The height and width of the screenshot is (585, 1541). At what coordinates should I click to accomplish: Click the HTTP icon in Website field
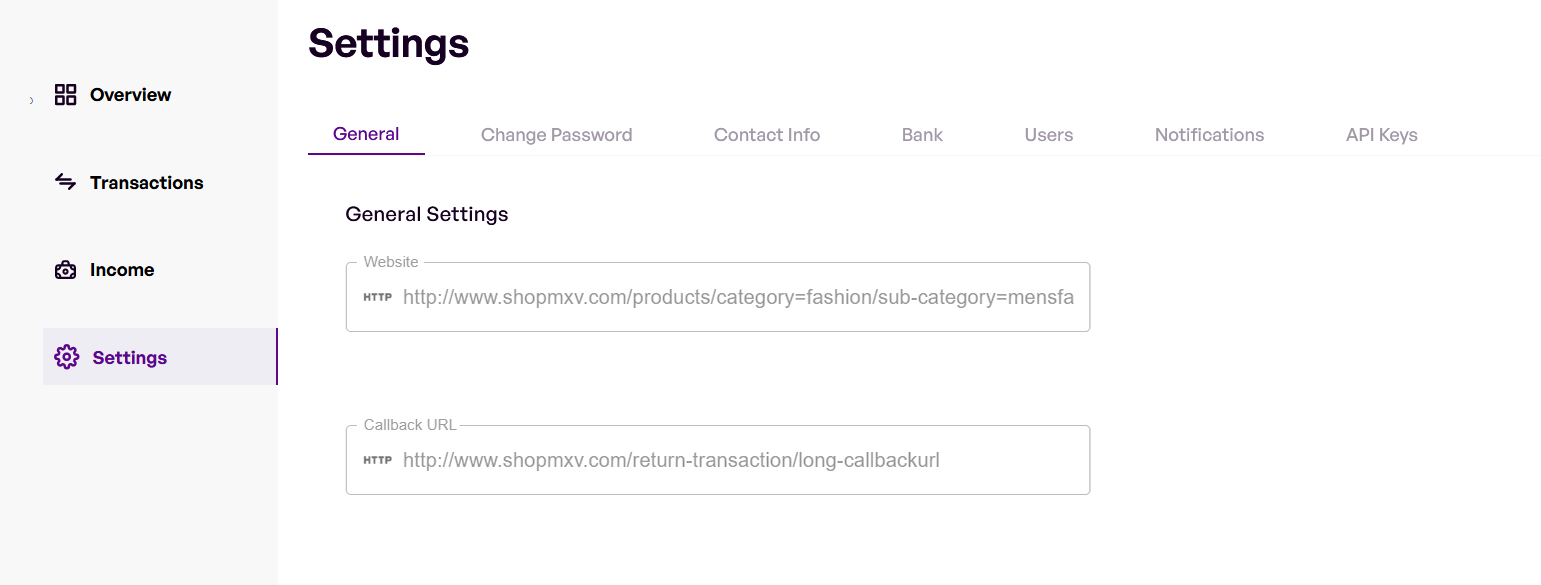[x=377, y=297]
